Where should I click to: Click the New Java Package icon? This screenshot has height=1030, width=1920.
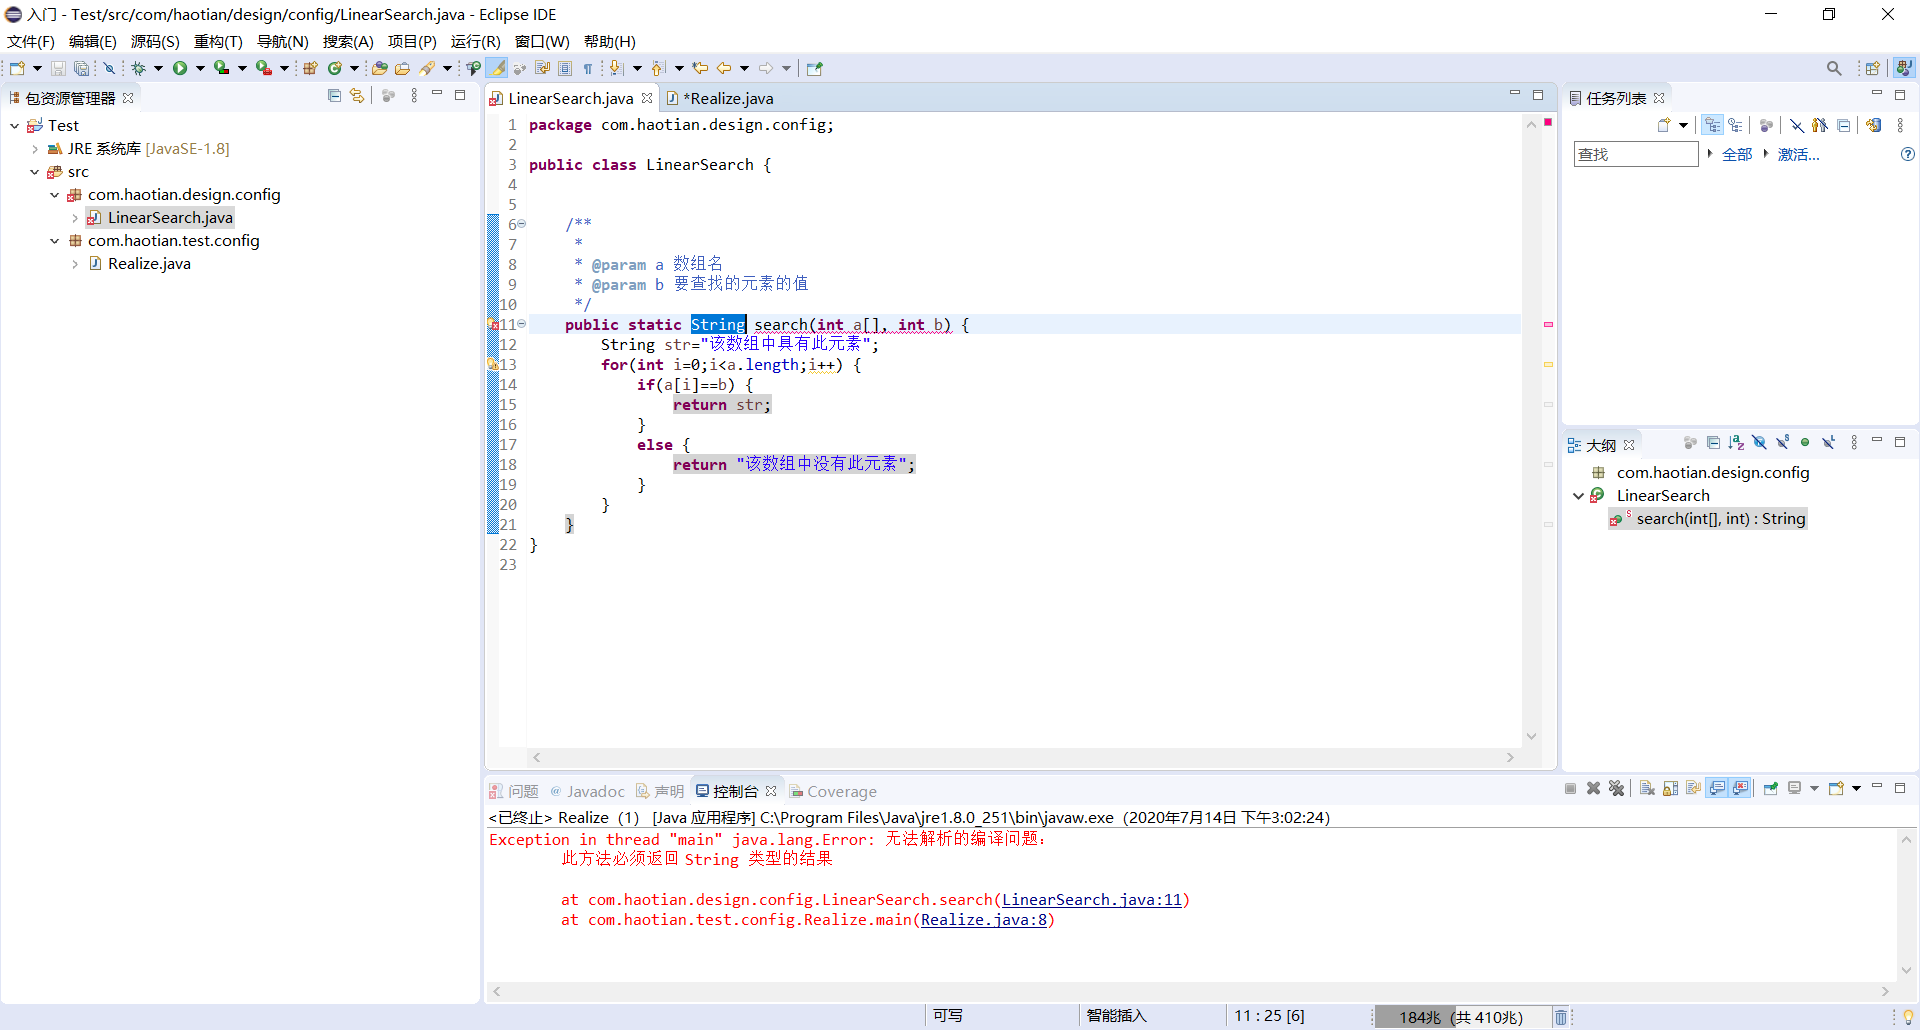pyautogui.click(x=310, y=68)
